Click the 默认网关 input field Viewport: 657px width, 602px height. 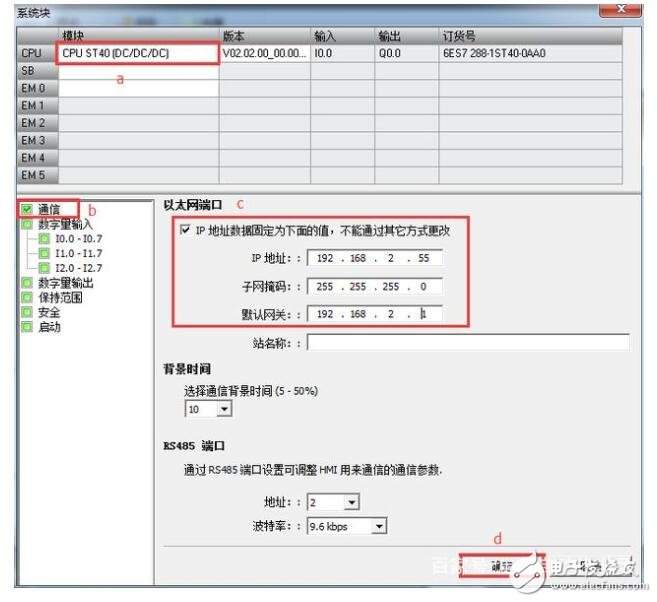(x=375, y=314)
